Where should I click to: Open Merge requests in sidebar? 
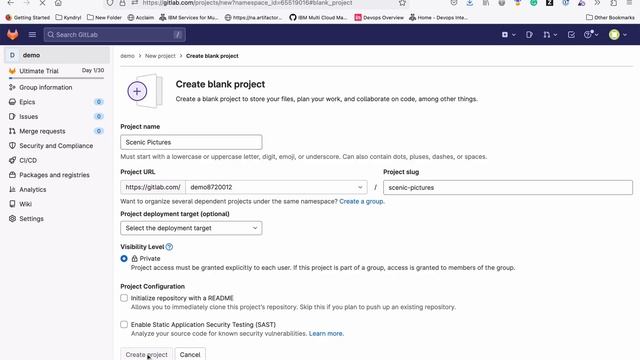42,131
